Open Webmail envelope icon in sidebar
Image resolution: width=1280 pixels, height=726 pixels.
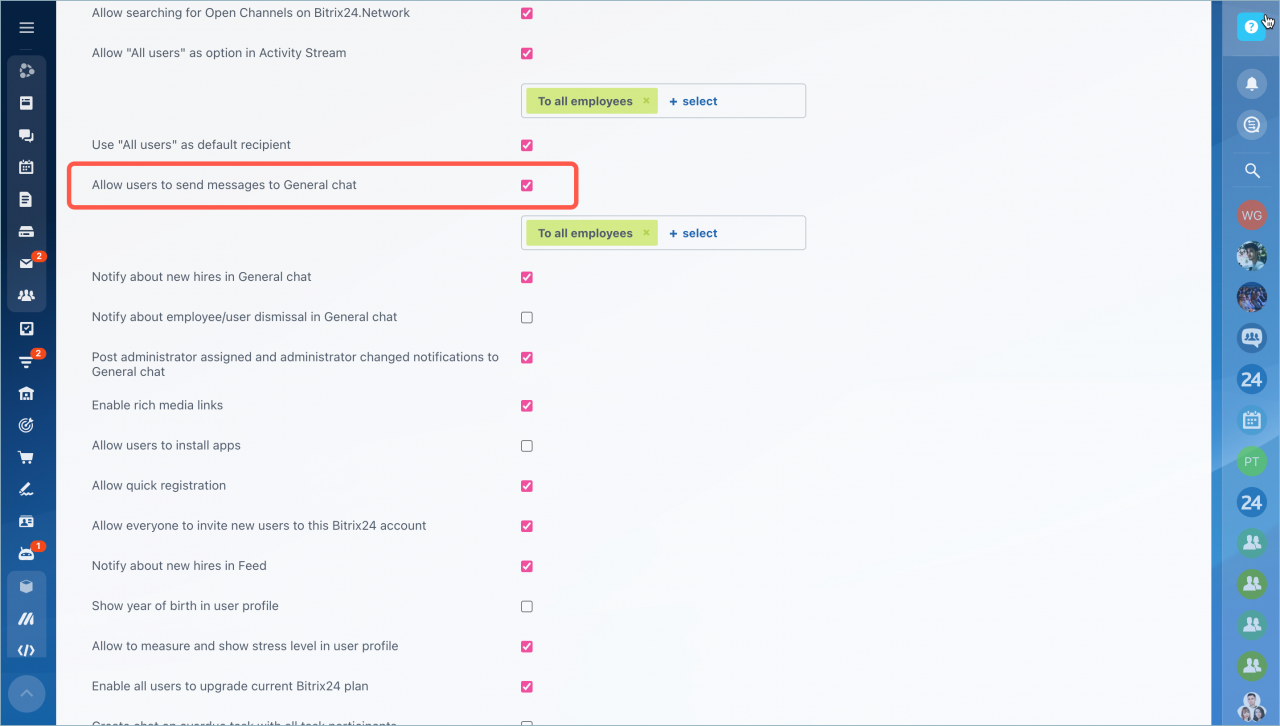click(x=27, y=264)
